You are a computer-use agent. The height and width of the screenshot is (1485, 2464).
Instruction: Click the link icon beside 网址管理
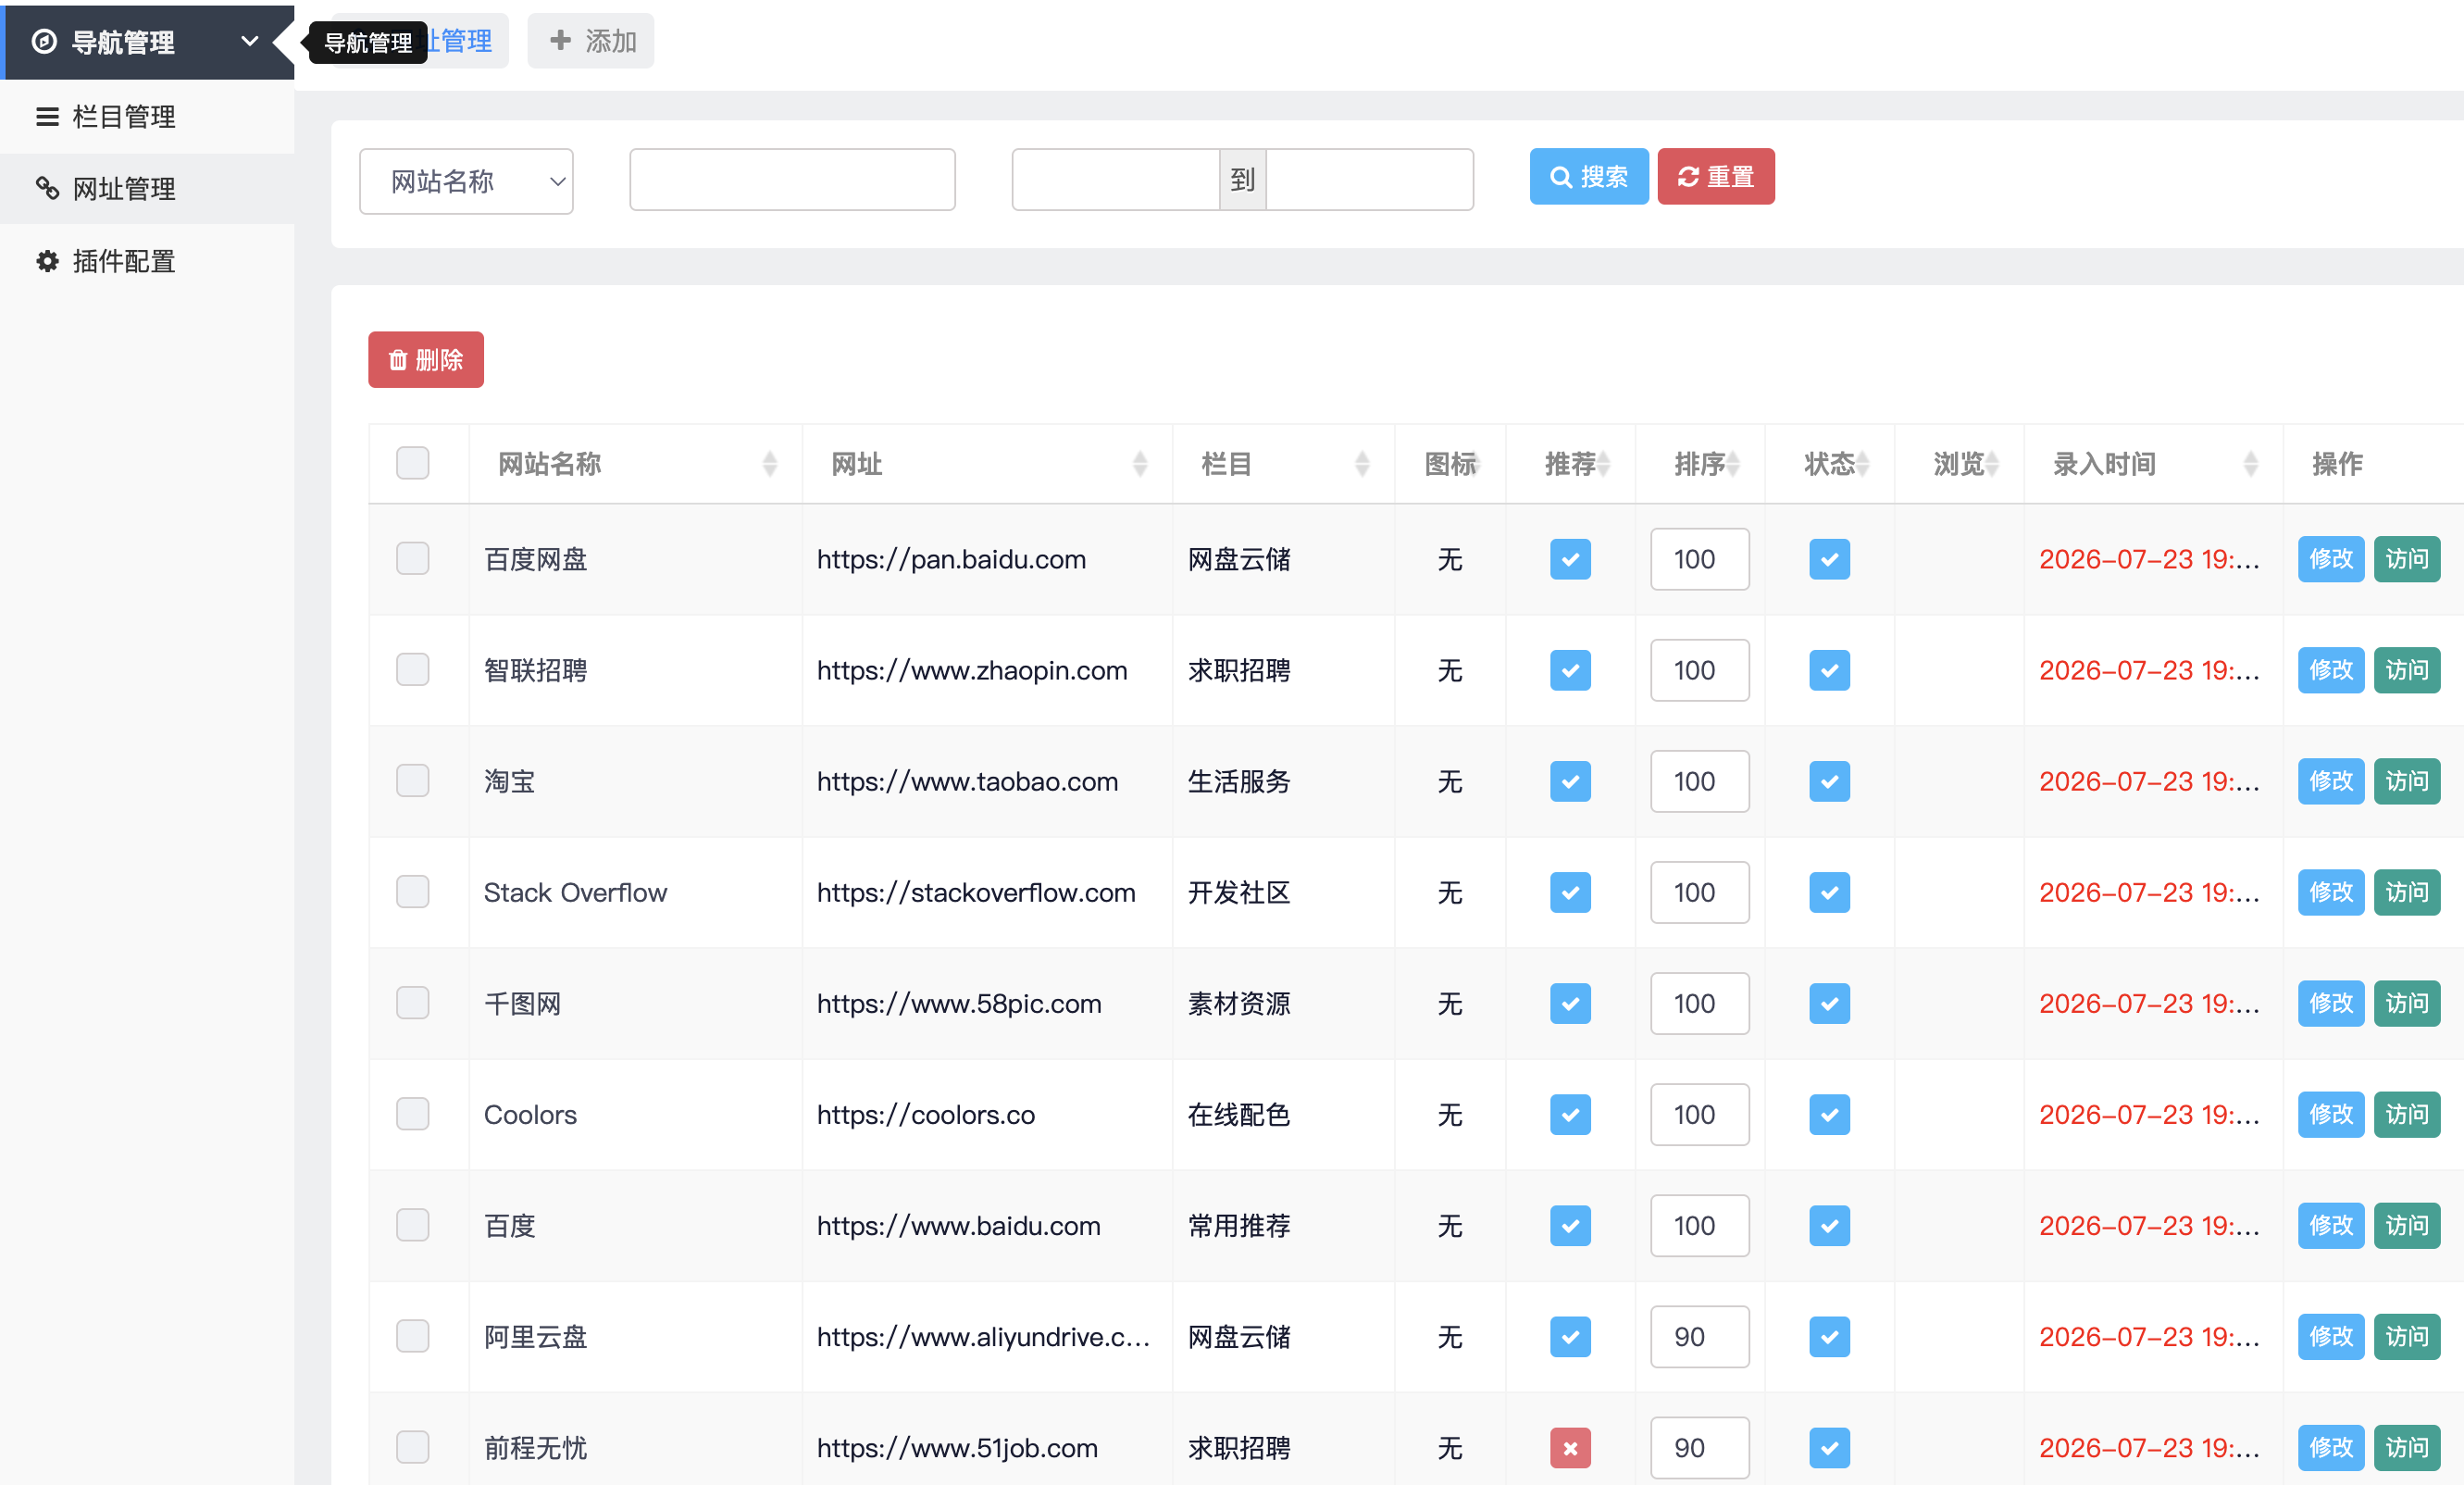tap(47, 188)
